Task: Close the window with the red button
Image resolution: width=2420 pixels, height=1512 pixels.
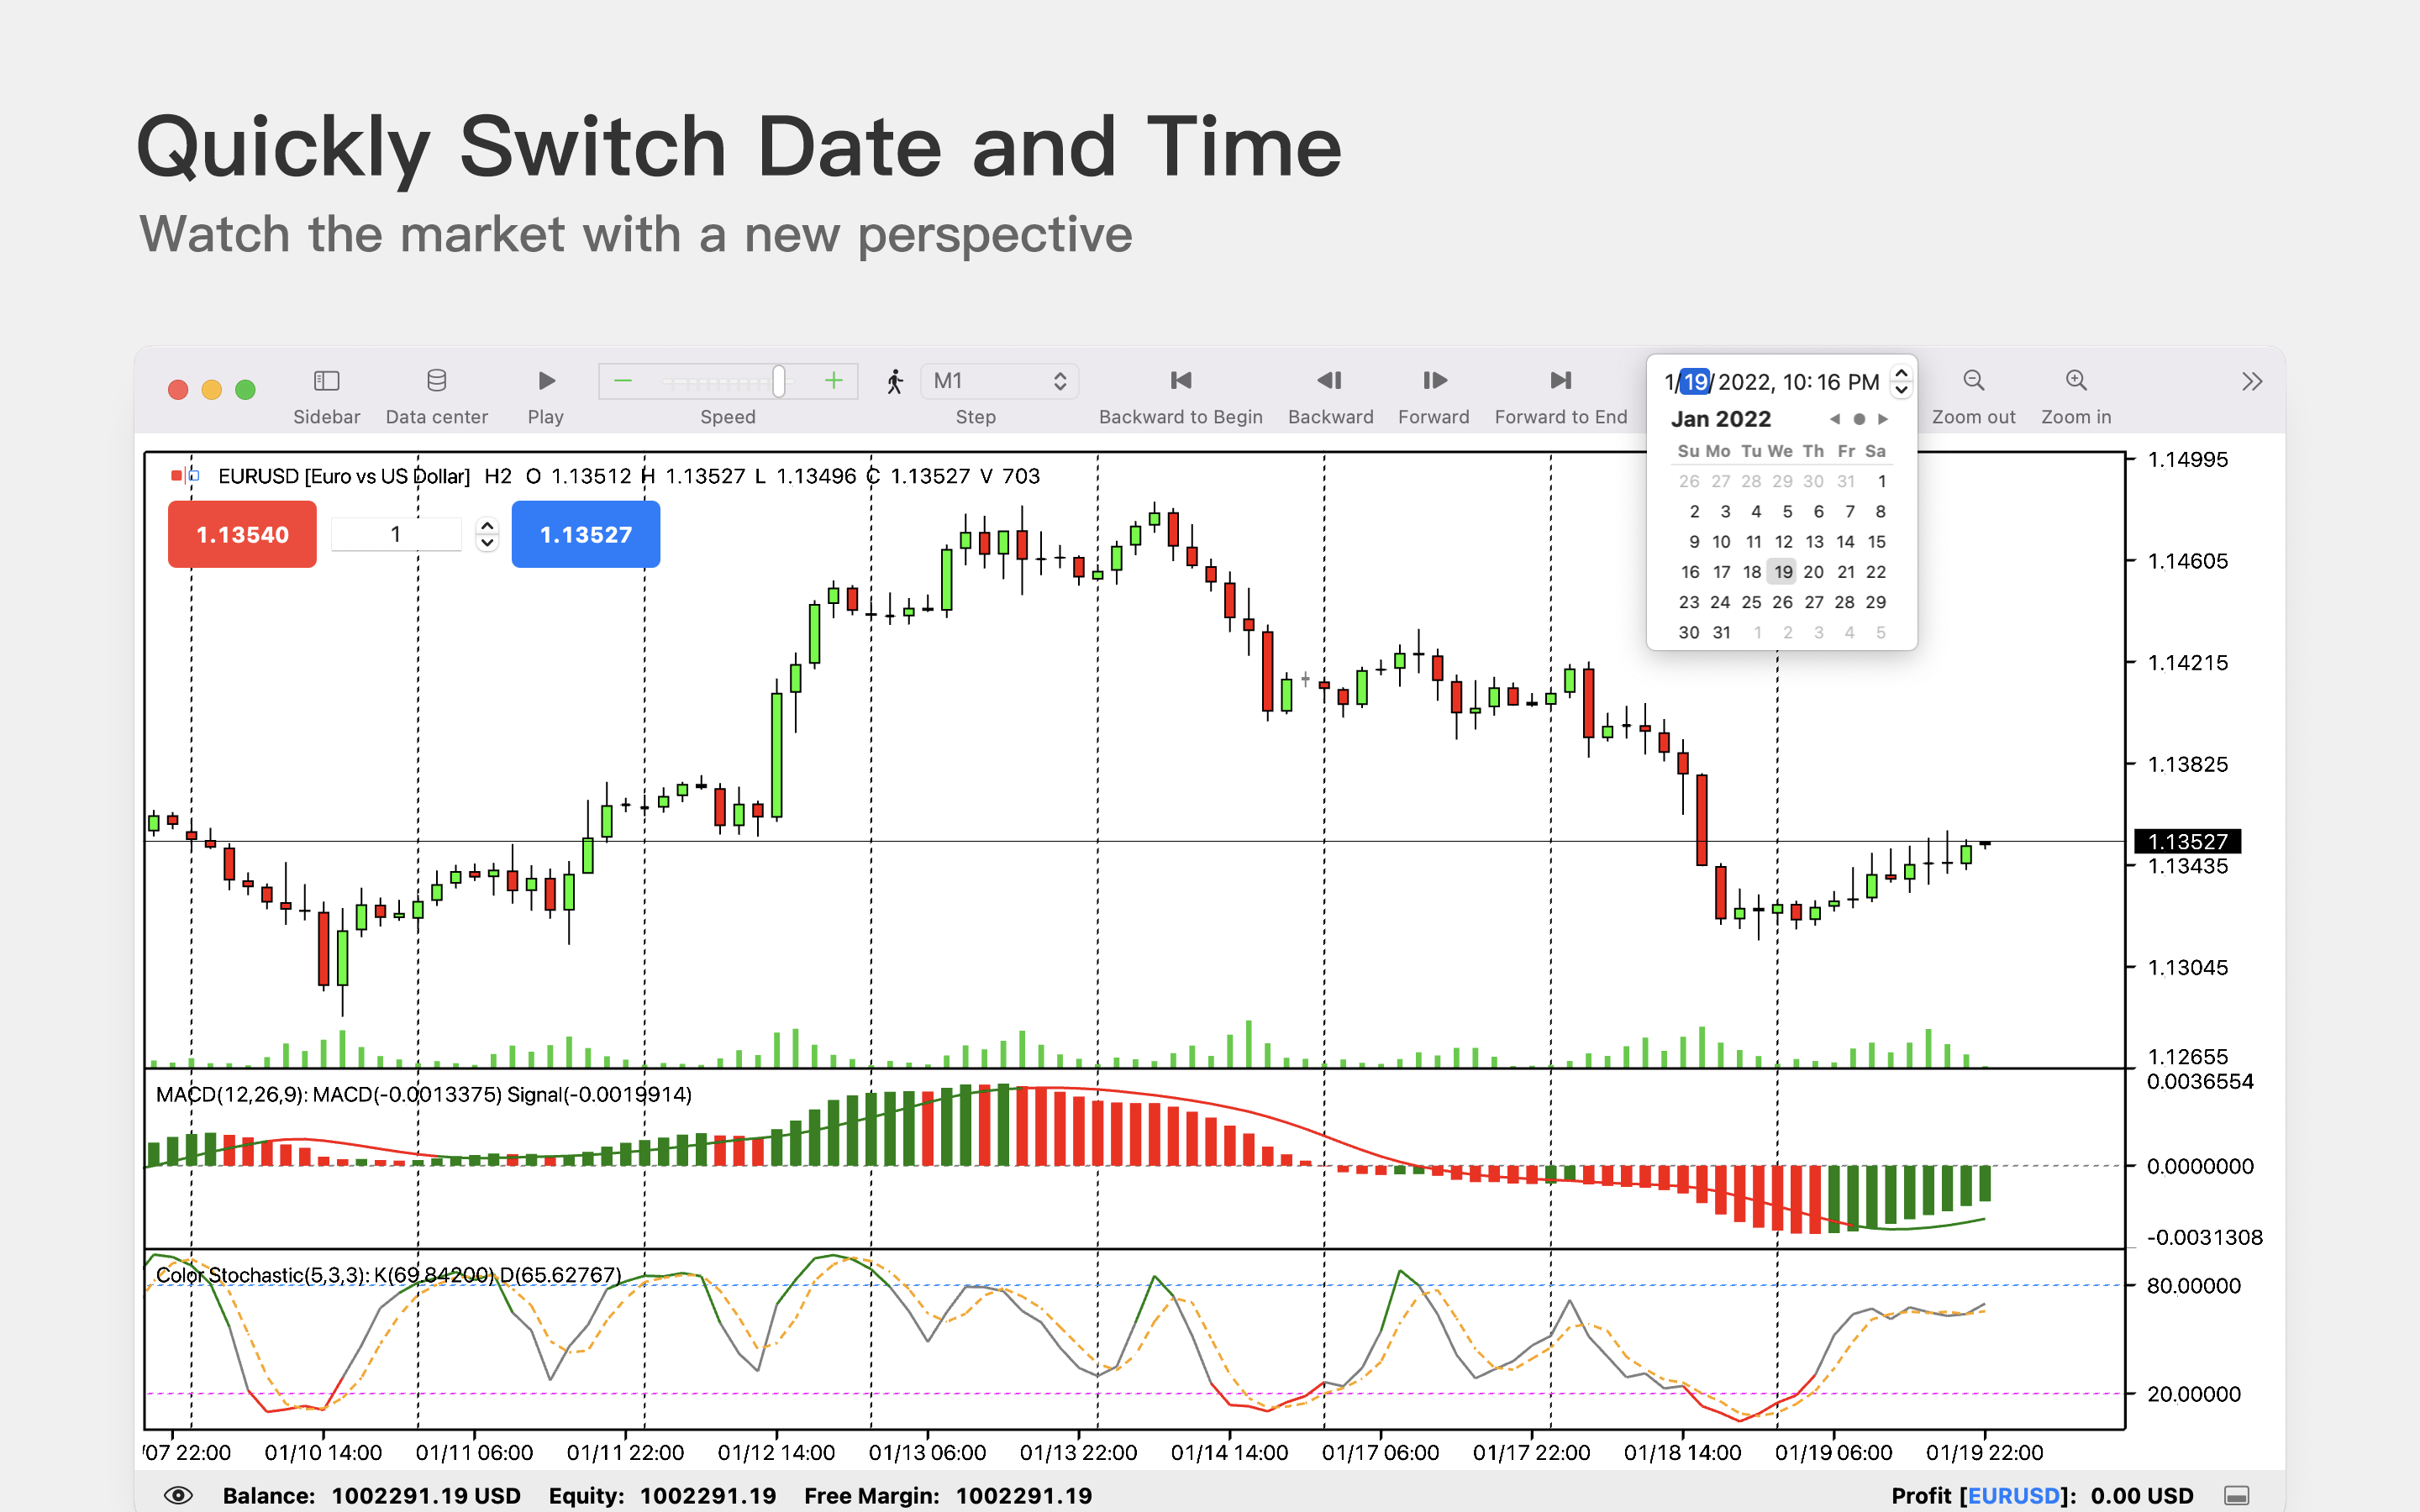Action: [178, 389]
